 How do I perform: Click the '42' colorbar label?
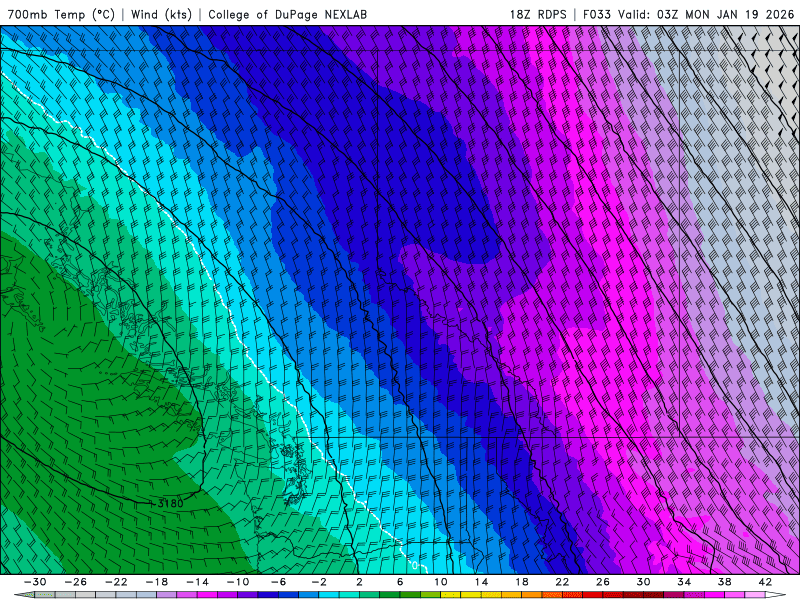pos(765,582)
